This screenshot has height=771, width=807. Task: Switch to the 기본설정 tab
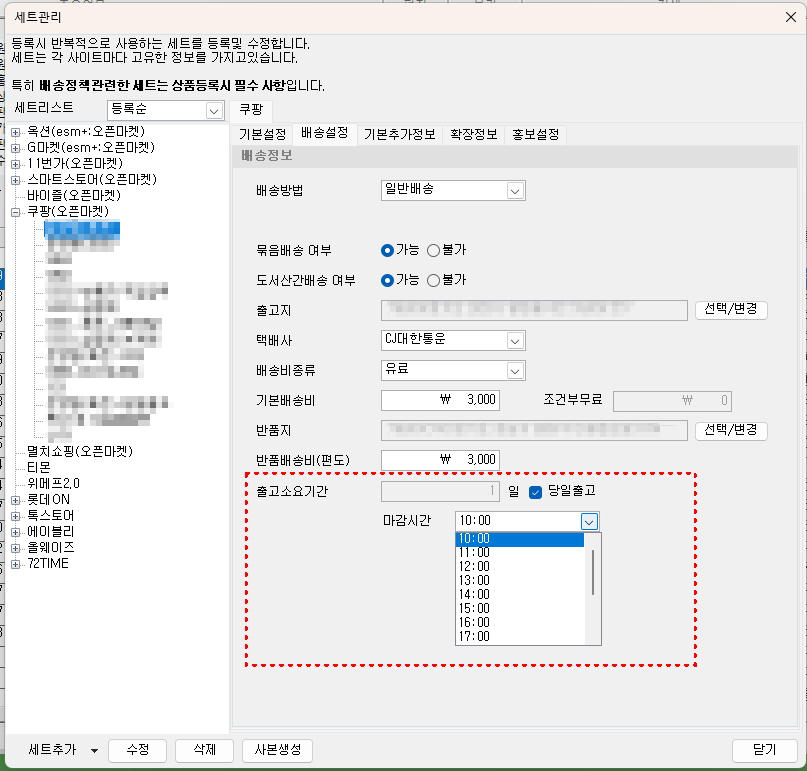(262, 134)
